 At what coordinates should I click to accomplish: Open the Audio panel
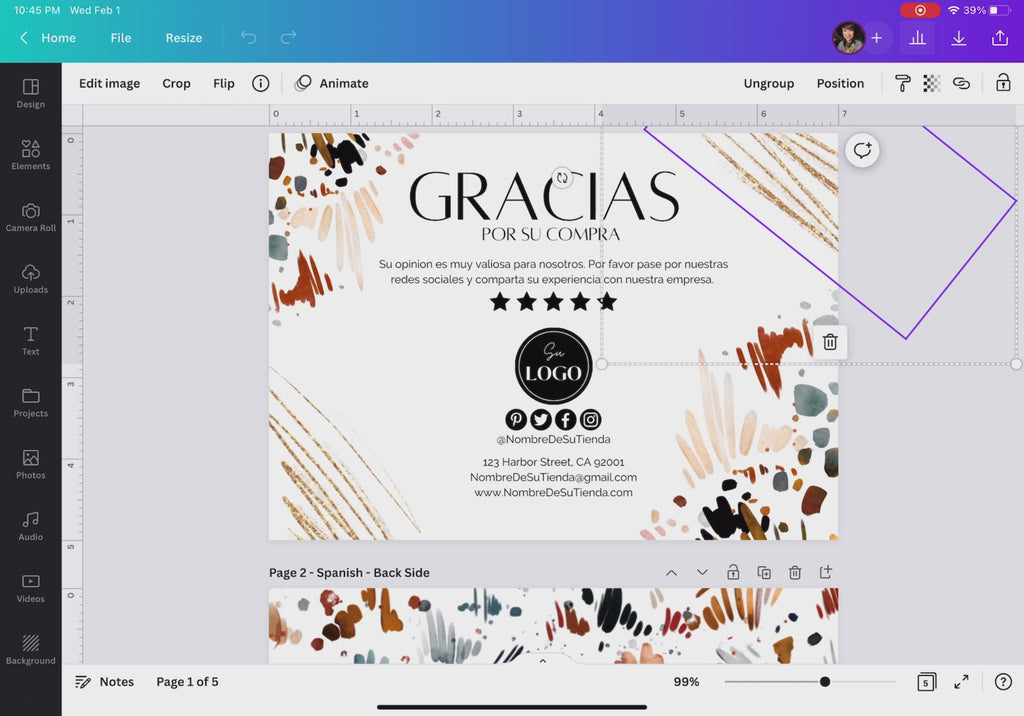31,527
